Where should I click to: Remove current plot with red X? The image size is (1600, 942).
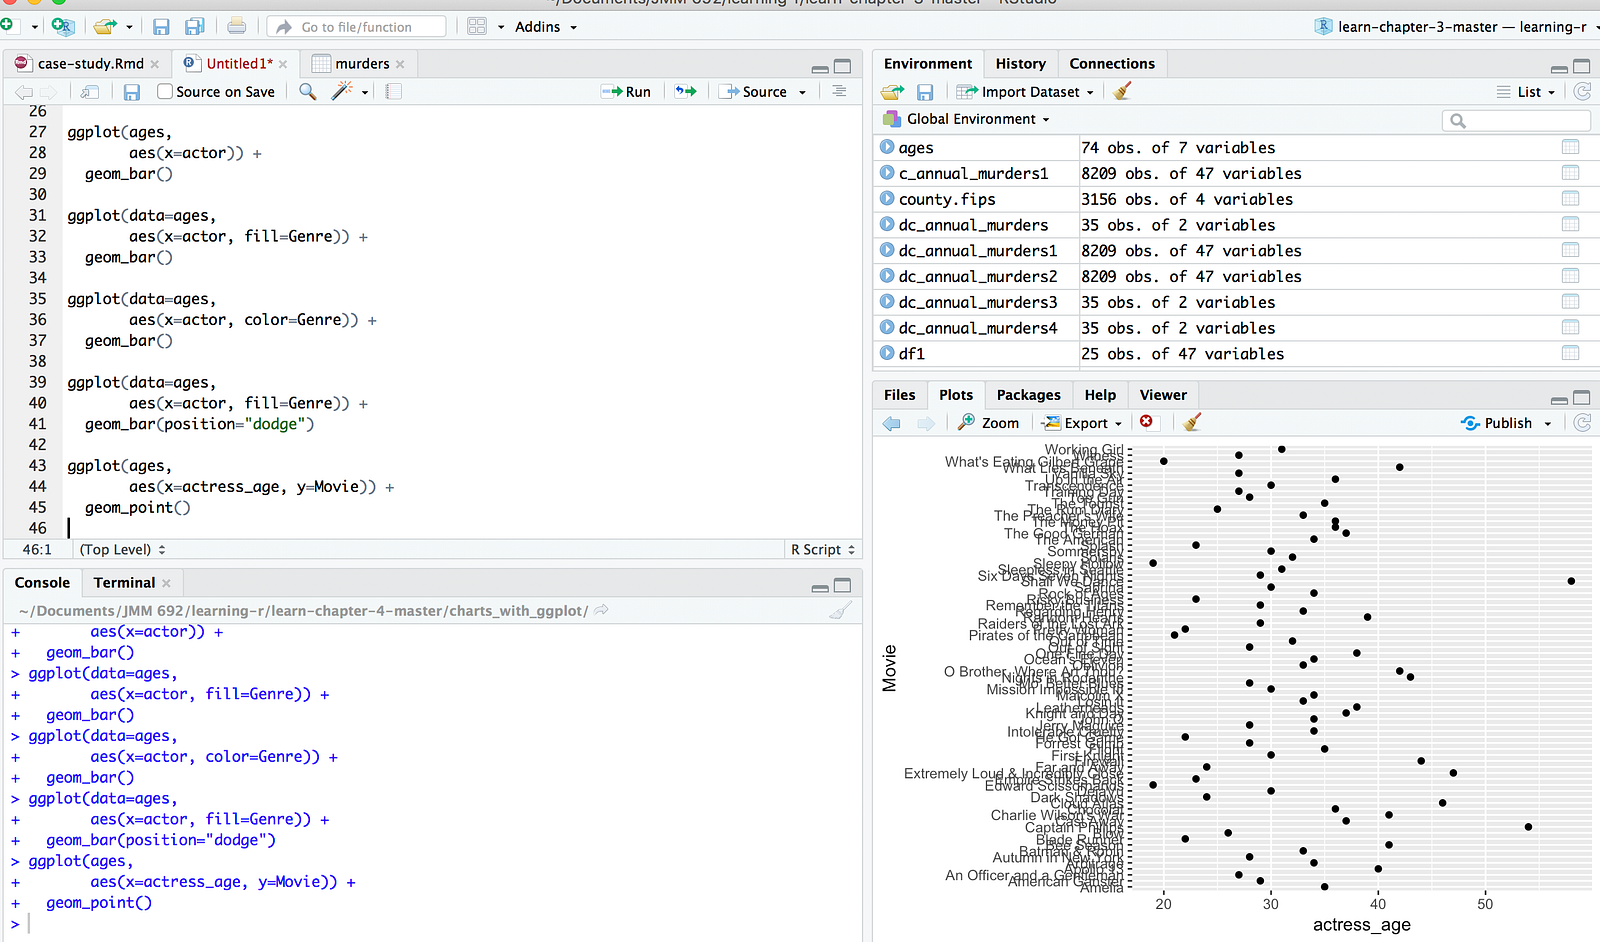point(1146,422)
